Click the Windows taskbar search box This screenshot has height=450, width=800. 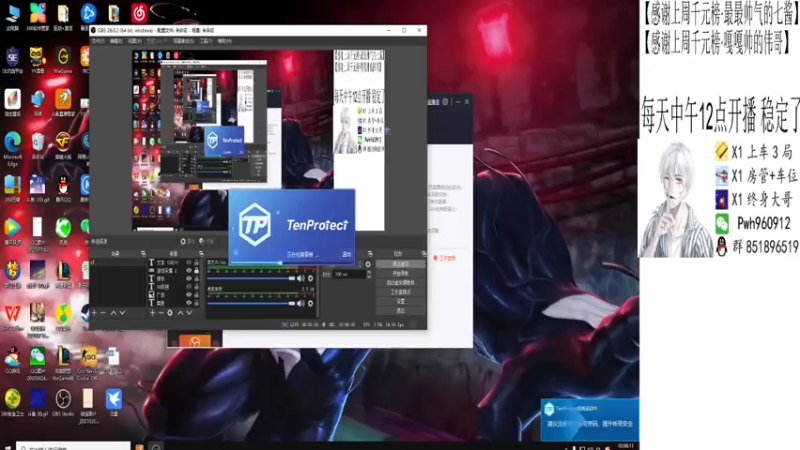[x=73, y=446]
